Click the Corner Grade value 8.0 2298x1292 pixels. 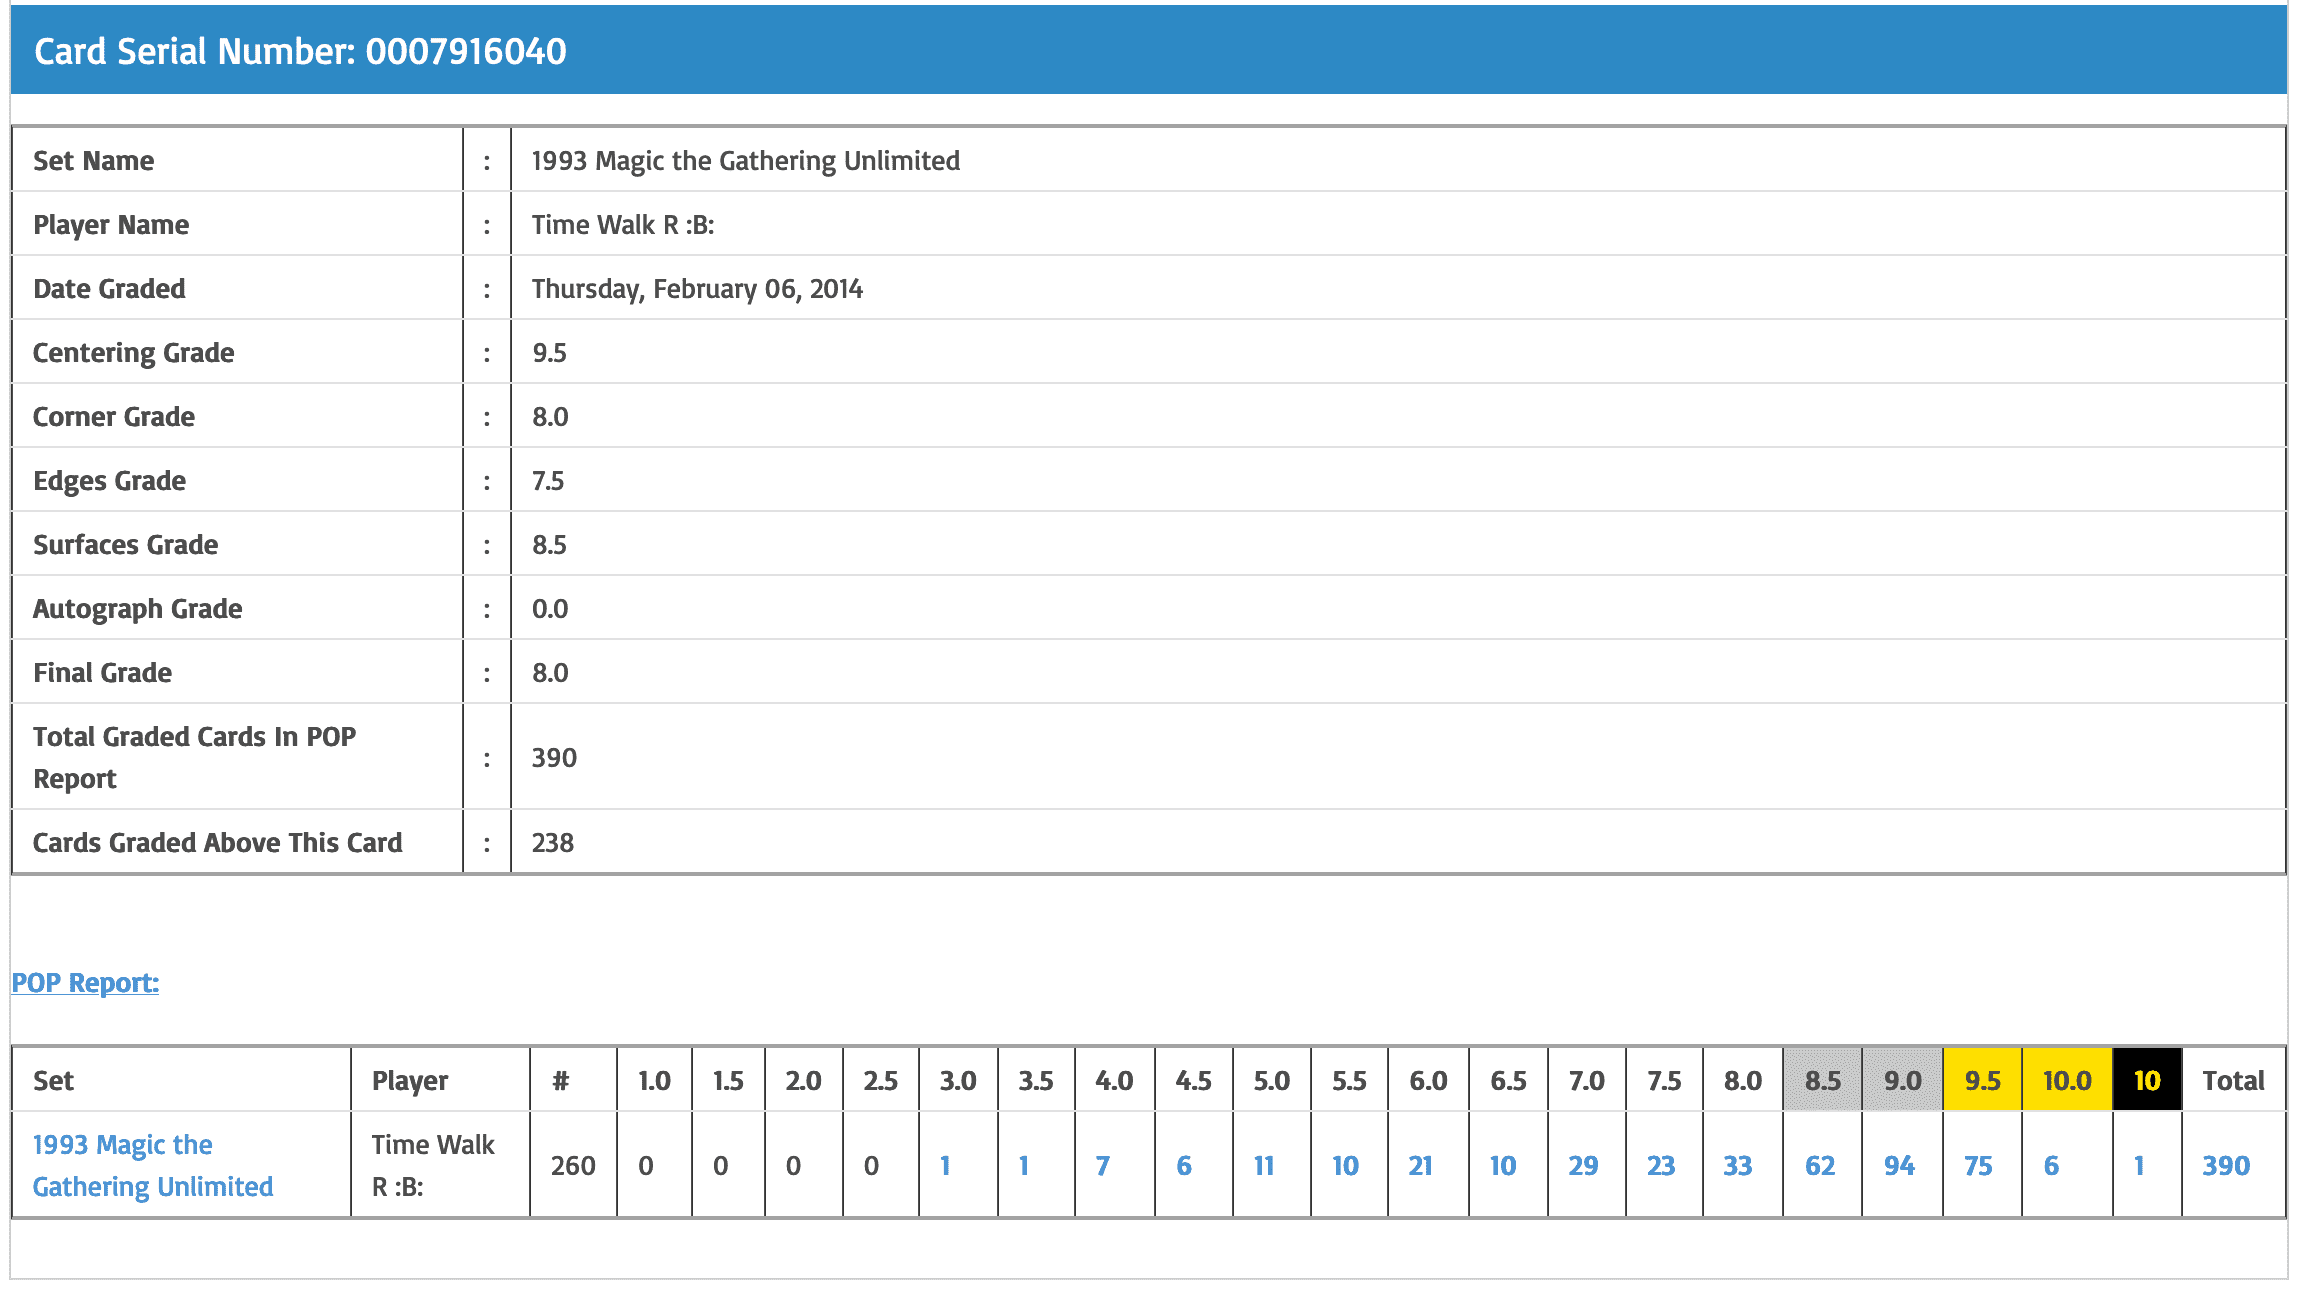pos(550,417)
